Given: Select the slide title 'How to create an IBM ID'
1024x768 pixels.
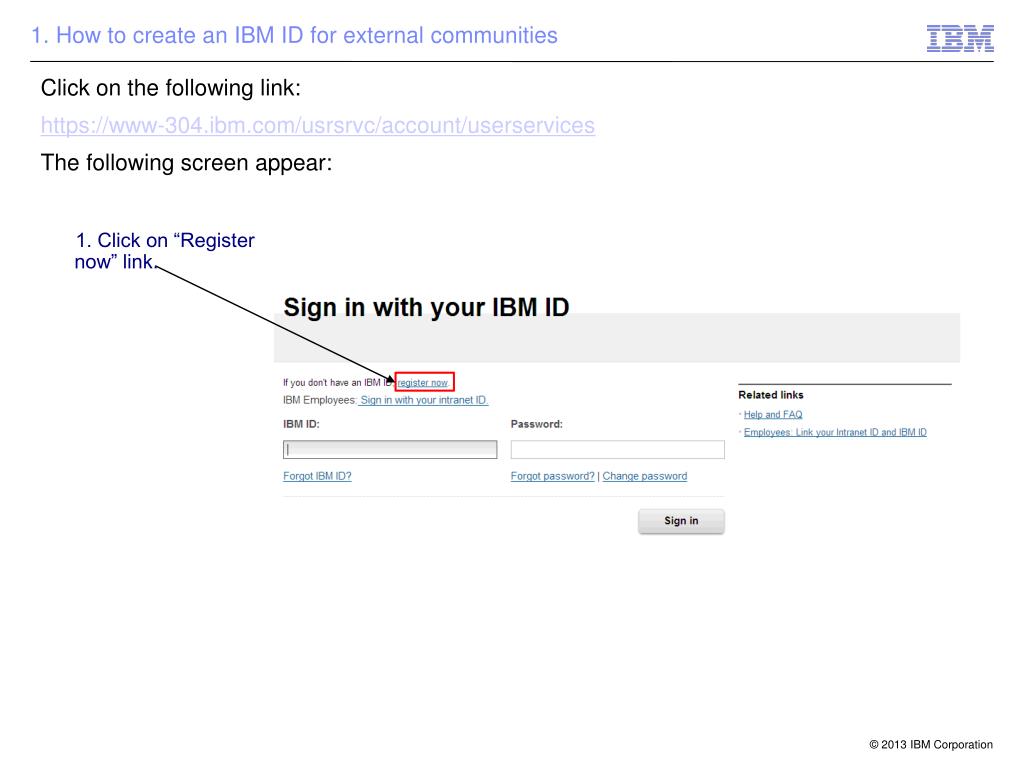Looking at the screenshot, I should pos(180,35).
